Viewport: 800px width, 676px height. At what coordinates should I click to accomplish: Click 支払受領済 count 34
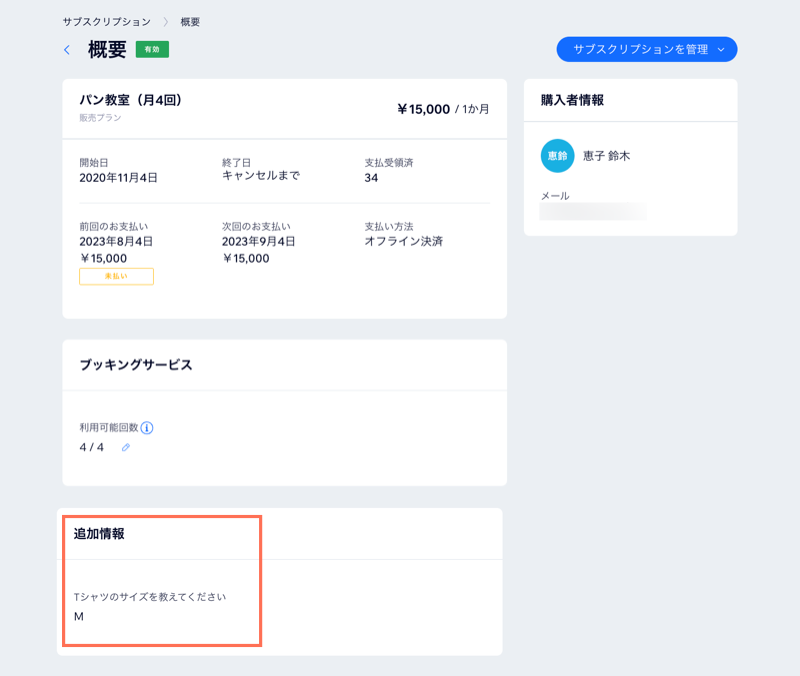click(371, 178)
